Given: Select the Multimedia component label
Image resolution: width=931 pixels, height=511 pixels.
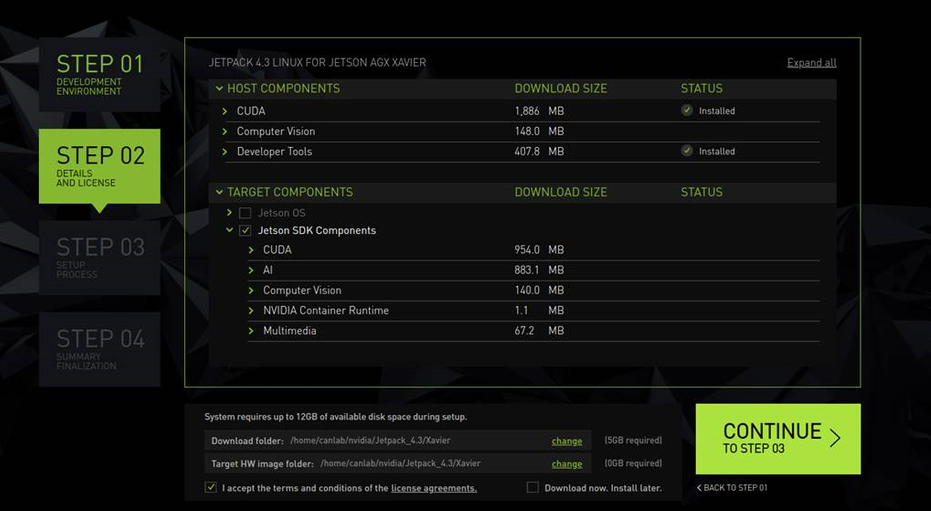Looking at the screenshot, I should [x=290, y=331].
